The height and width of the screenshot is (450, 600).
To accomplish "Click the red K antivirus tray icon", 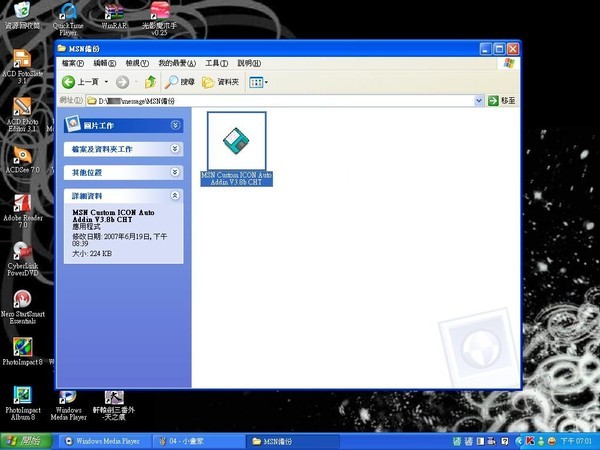I will tap(530, 441).
